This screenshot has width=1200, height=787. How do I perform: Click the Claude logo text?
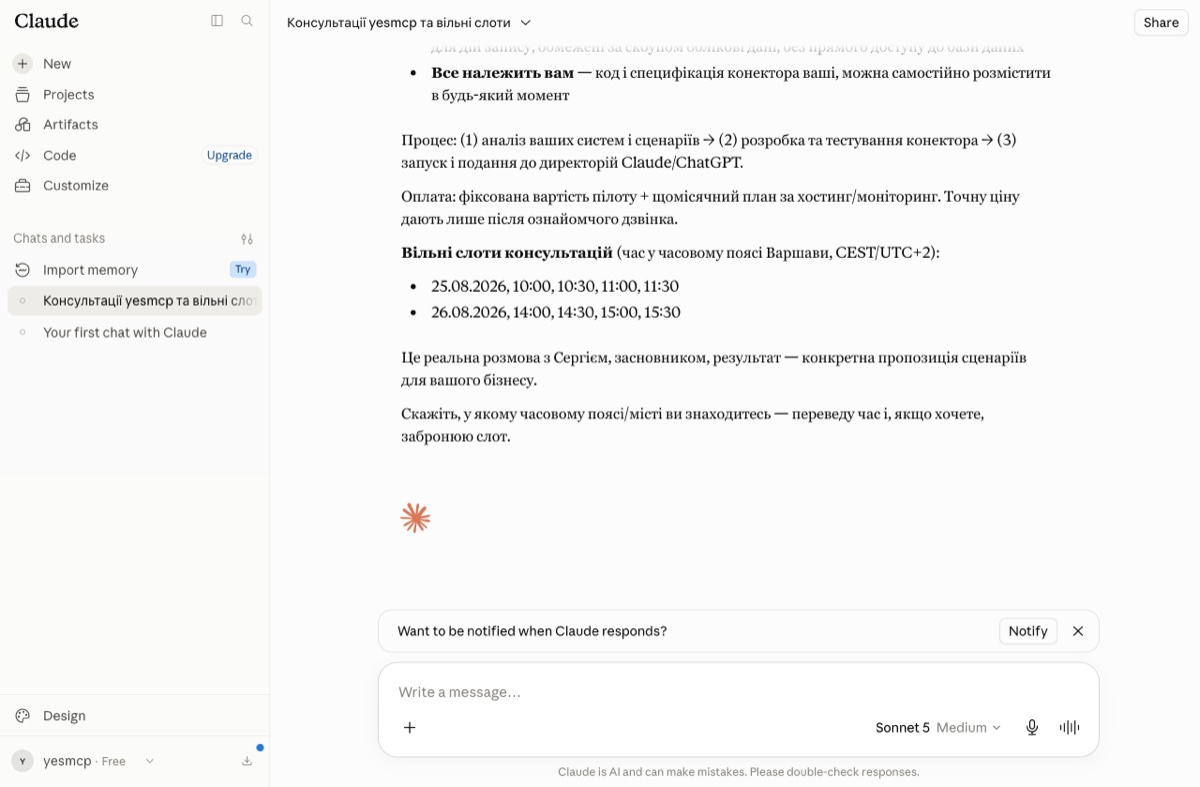coord(46,20)
